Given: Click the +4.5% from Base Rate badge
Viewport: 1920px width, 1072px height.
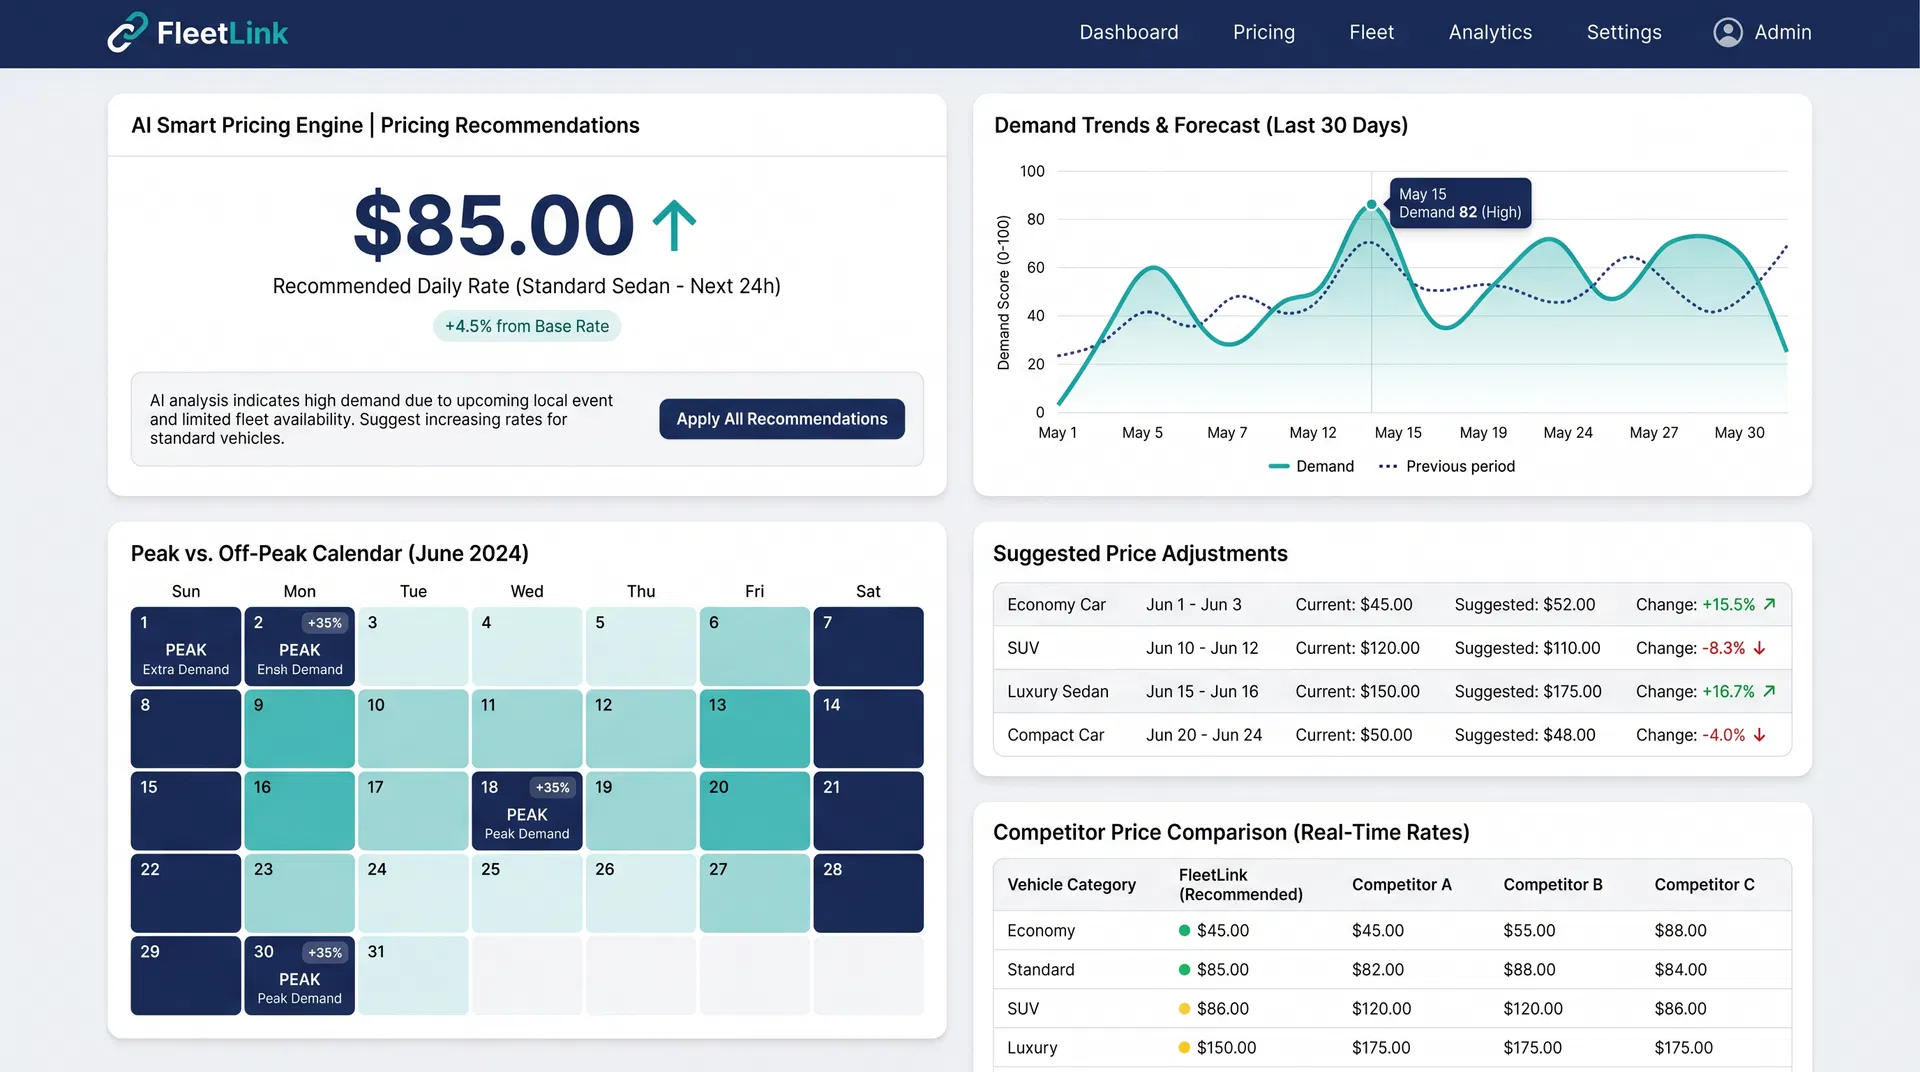Looking at the screenshot, I should (527, 326).
